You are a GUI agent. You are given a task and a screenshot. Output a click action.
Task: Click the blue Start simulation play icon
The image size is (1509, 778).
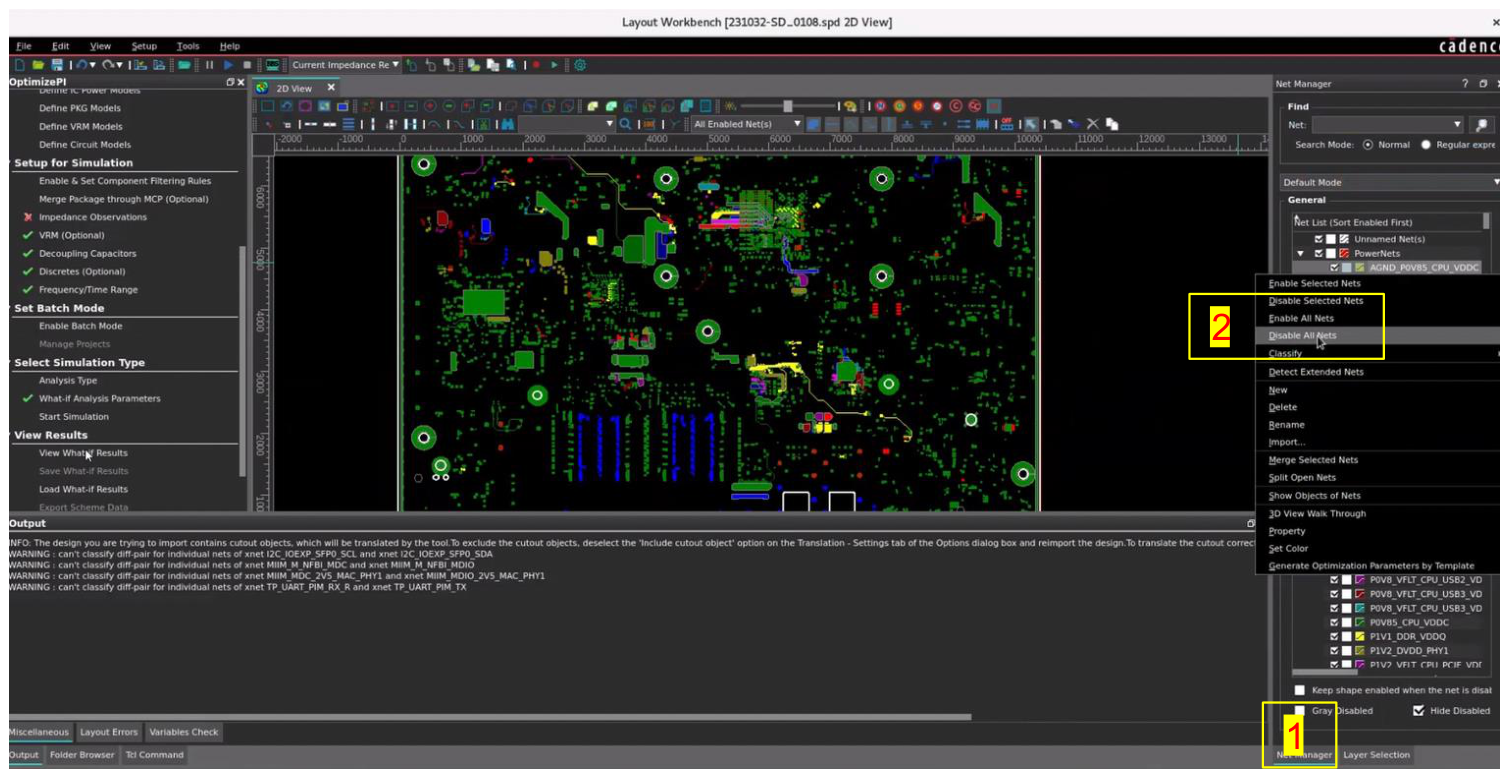click(x=229, y=65)
